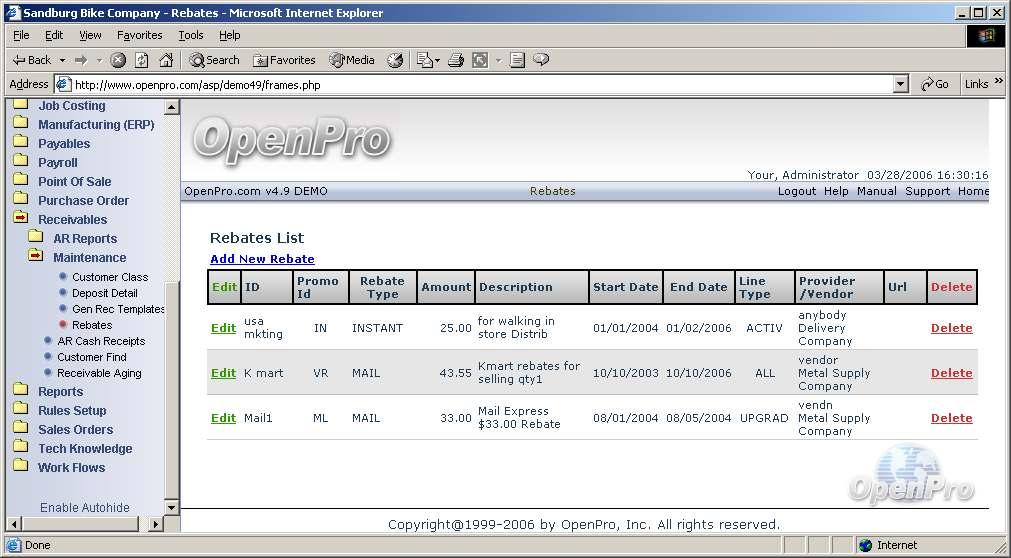Open the History toolbar icon
1011x558 pixels.
pyautogui.click(x=395, y=60)
